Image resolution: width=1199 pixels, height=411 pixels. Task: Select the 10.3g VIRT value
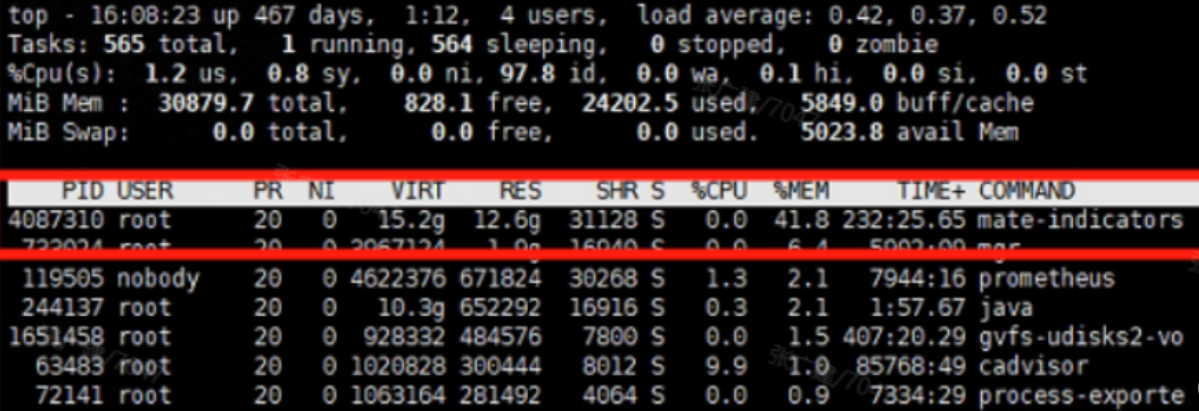pyautogui.click(x=411, y=308)
